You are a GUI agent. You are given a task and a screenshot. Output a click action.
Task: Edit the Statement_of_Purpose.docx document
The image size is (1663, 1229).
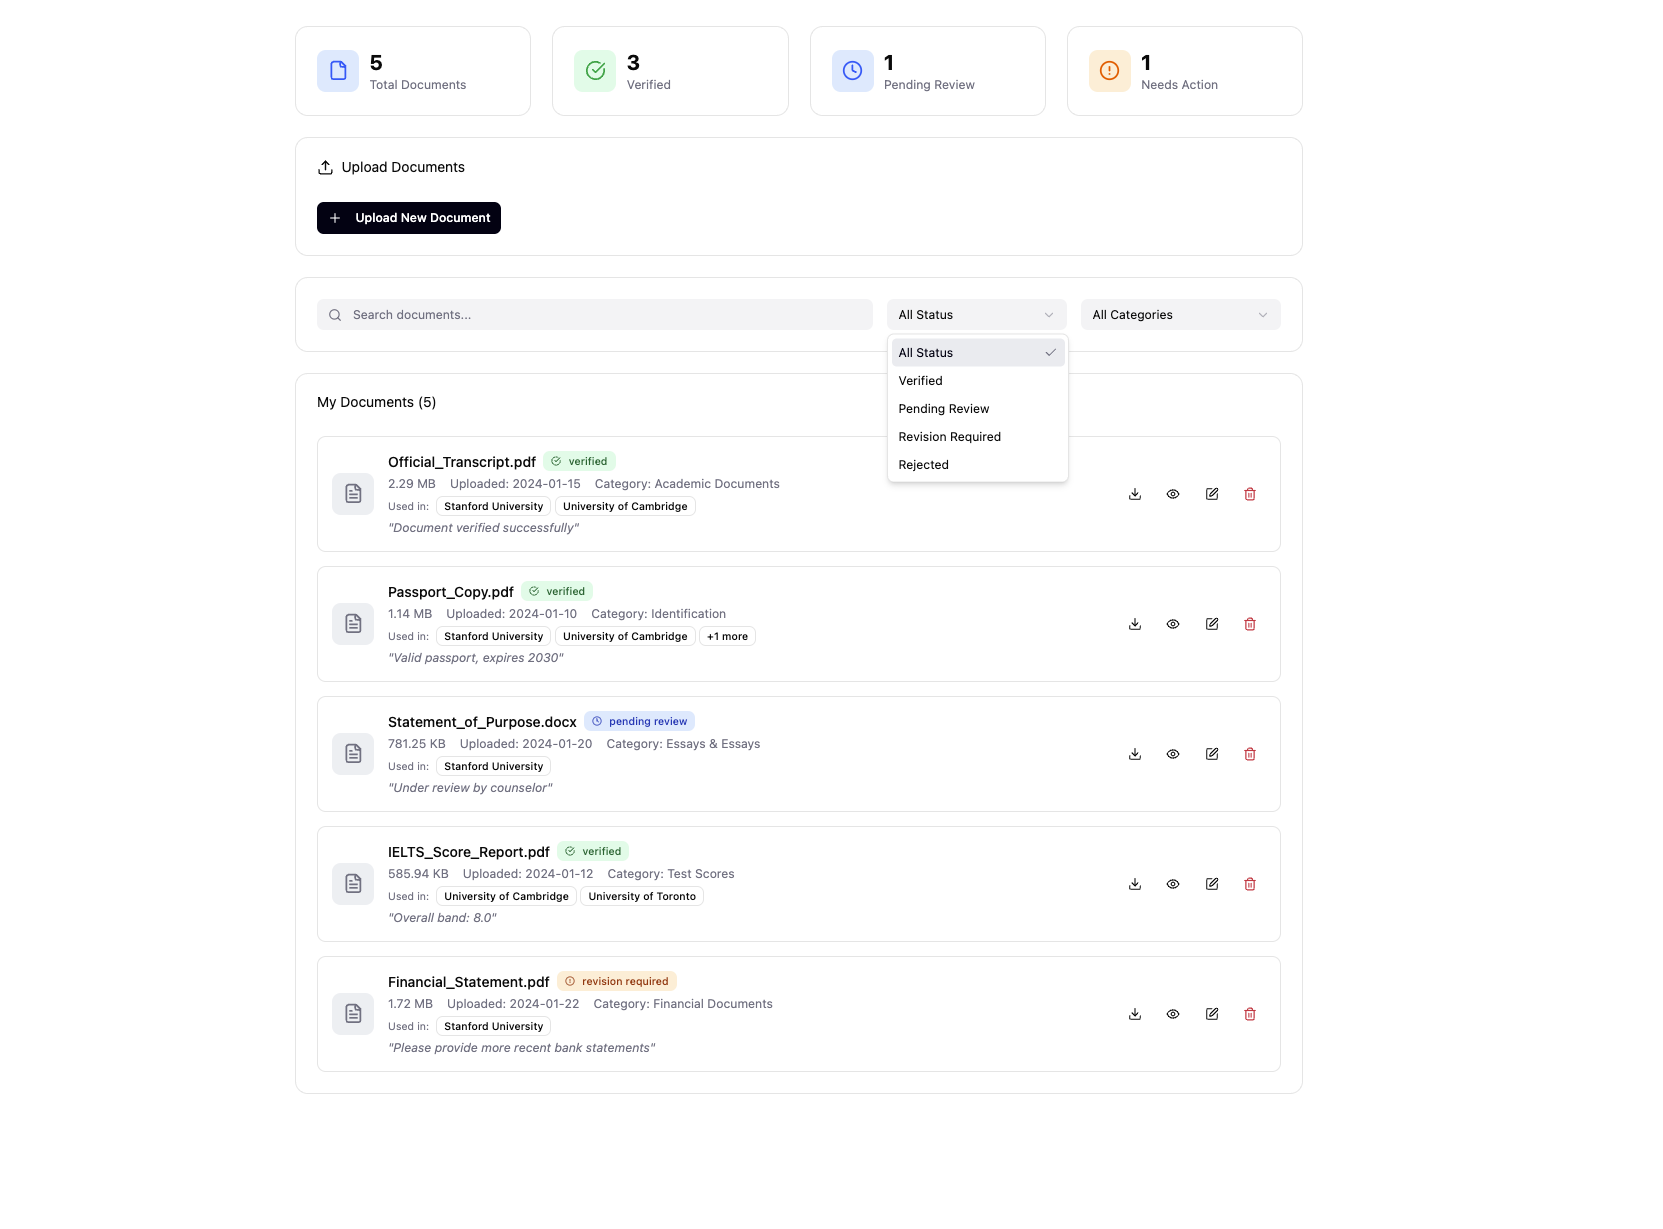pyautogui.click(x=1212, y=754)
